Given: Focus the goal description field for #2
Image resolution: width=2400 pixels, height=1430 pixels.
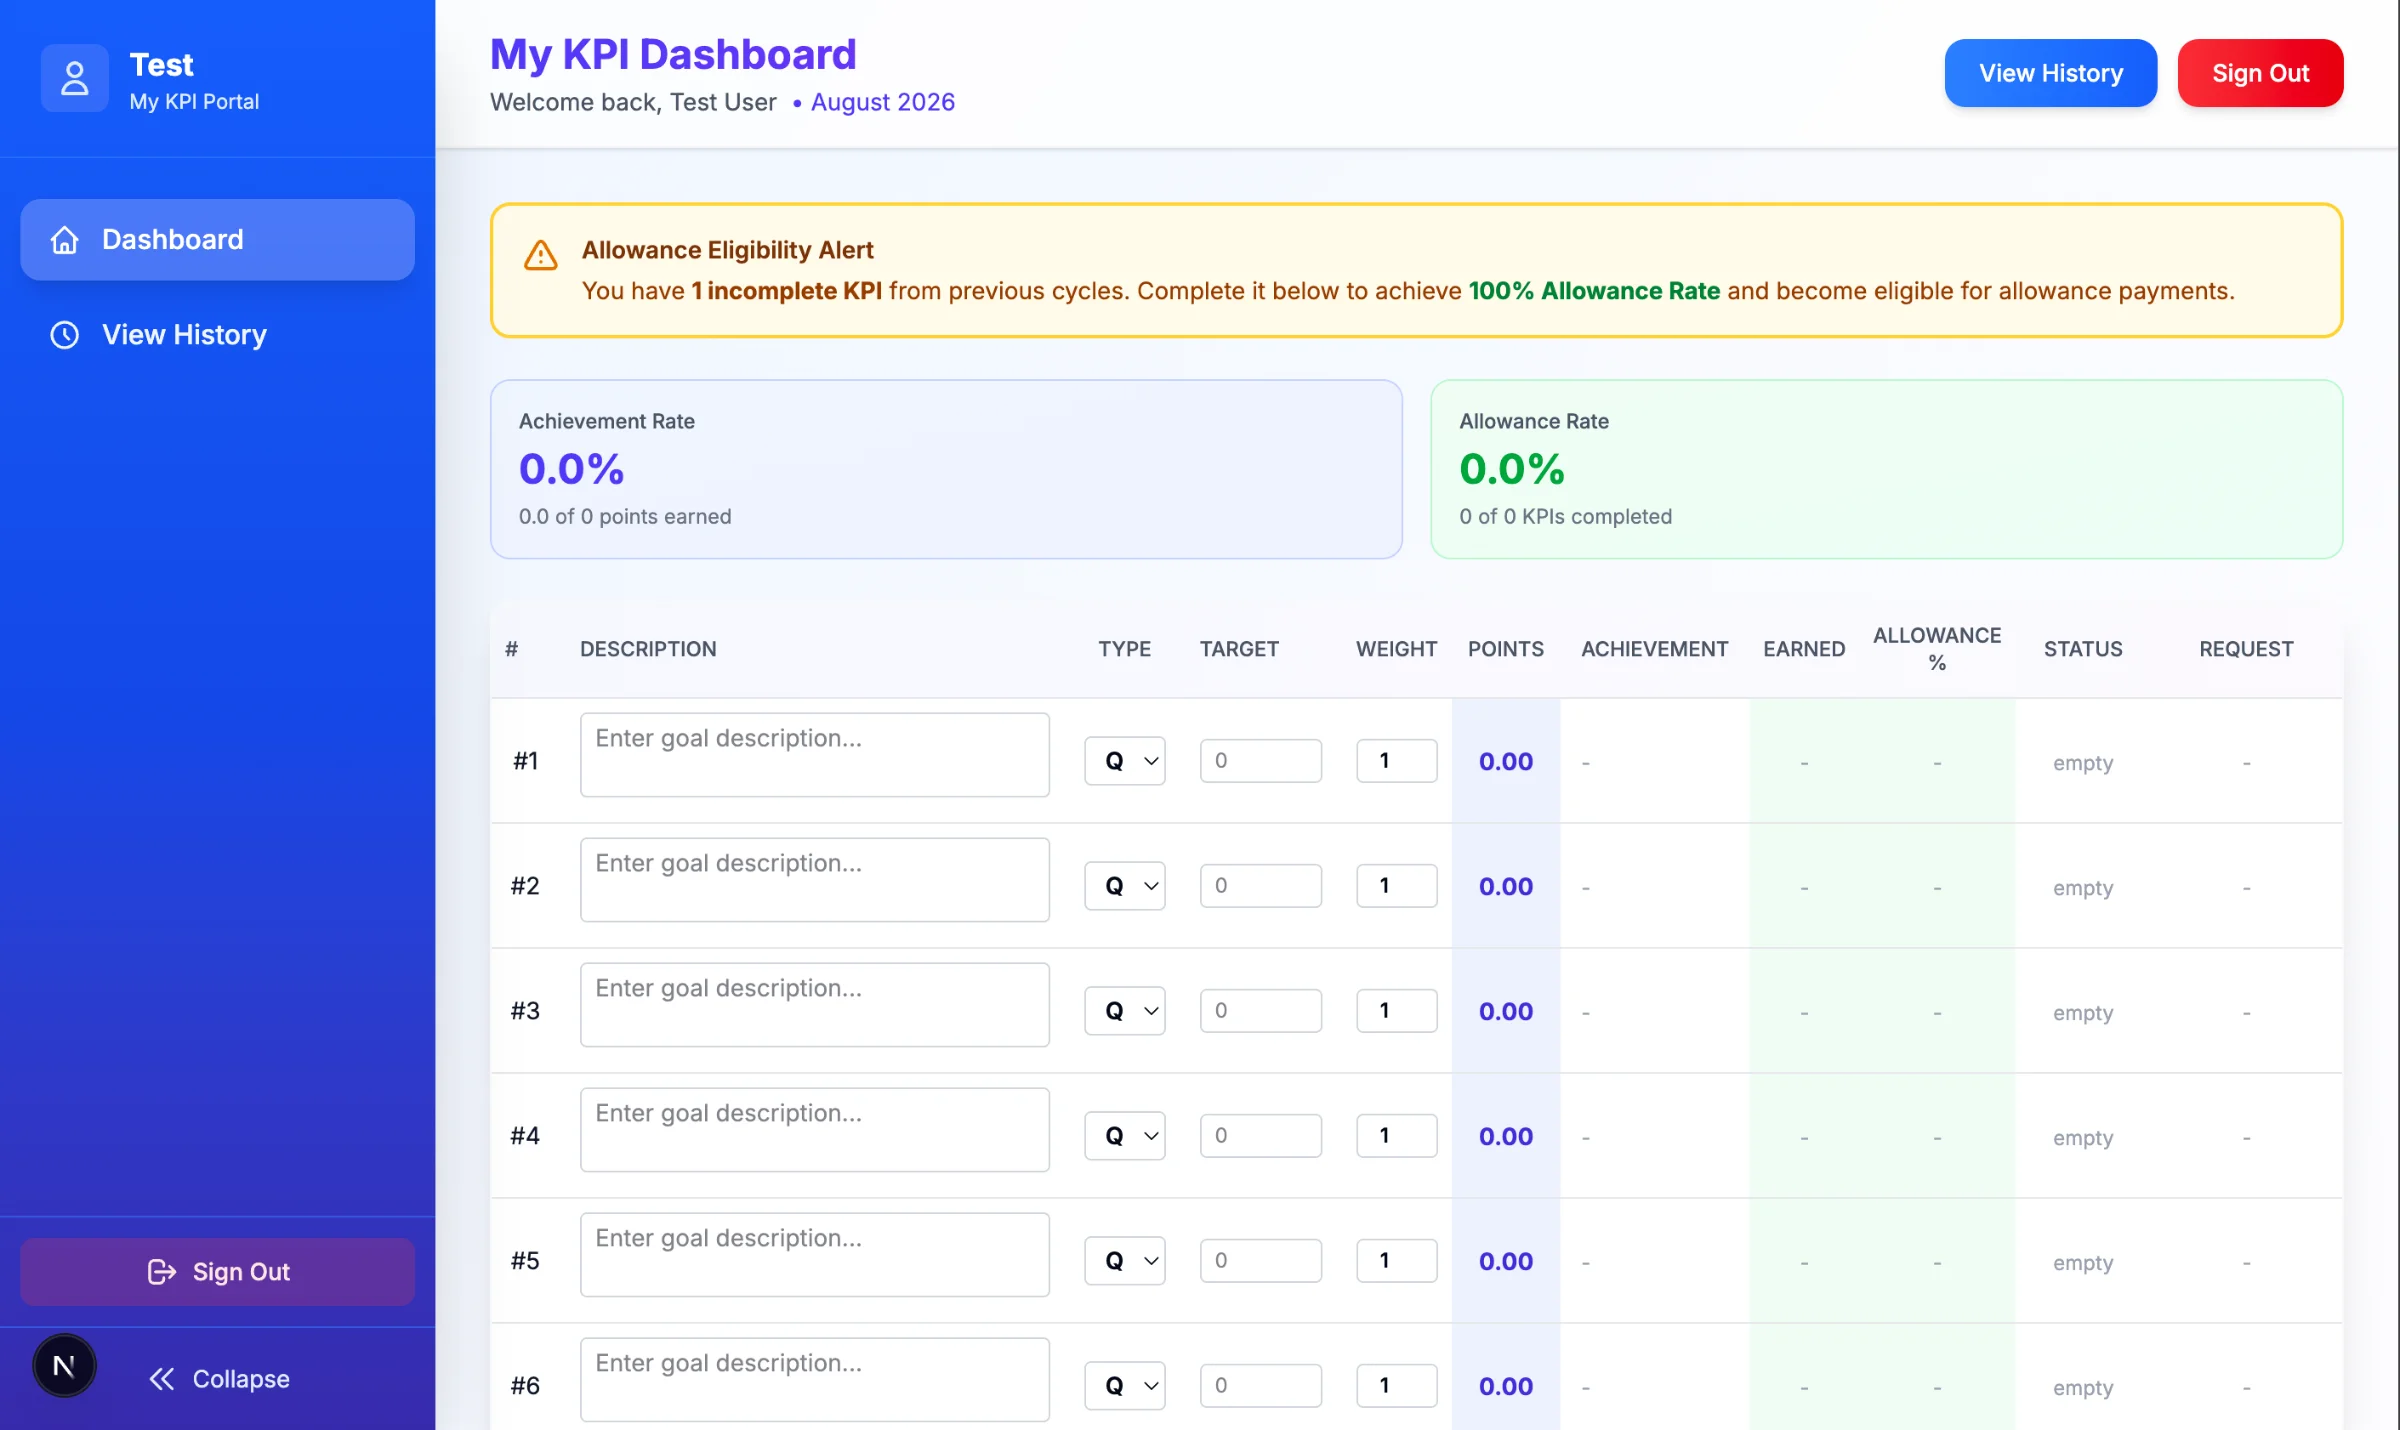Looking at the screenshot, I should 815,880.
